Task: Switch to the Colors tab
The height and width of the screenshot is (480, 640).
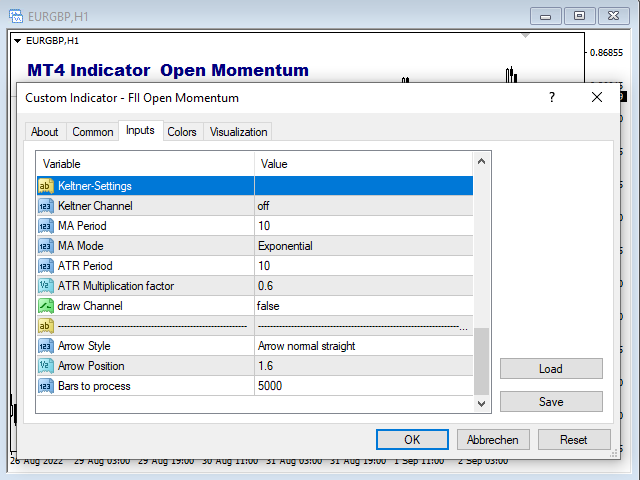Action: 182,132
